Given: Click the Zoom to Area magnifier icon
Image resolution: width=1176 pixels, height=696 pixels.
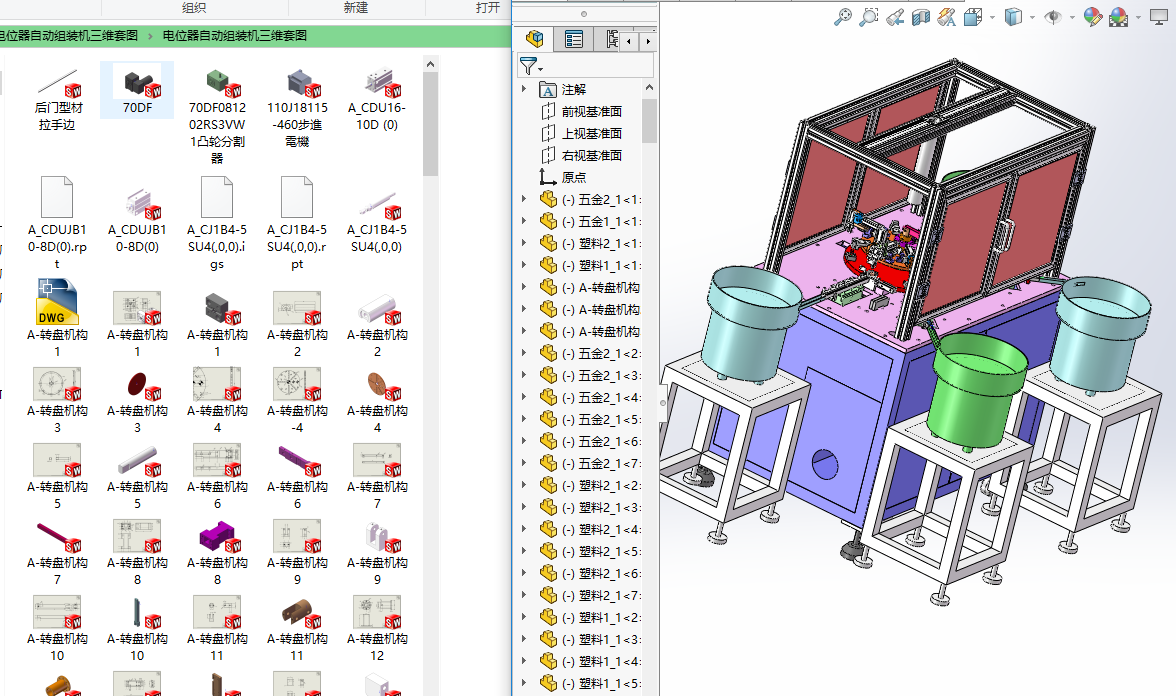Looking at the screenshot, I should point(868,16).
